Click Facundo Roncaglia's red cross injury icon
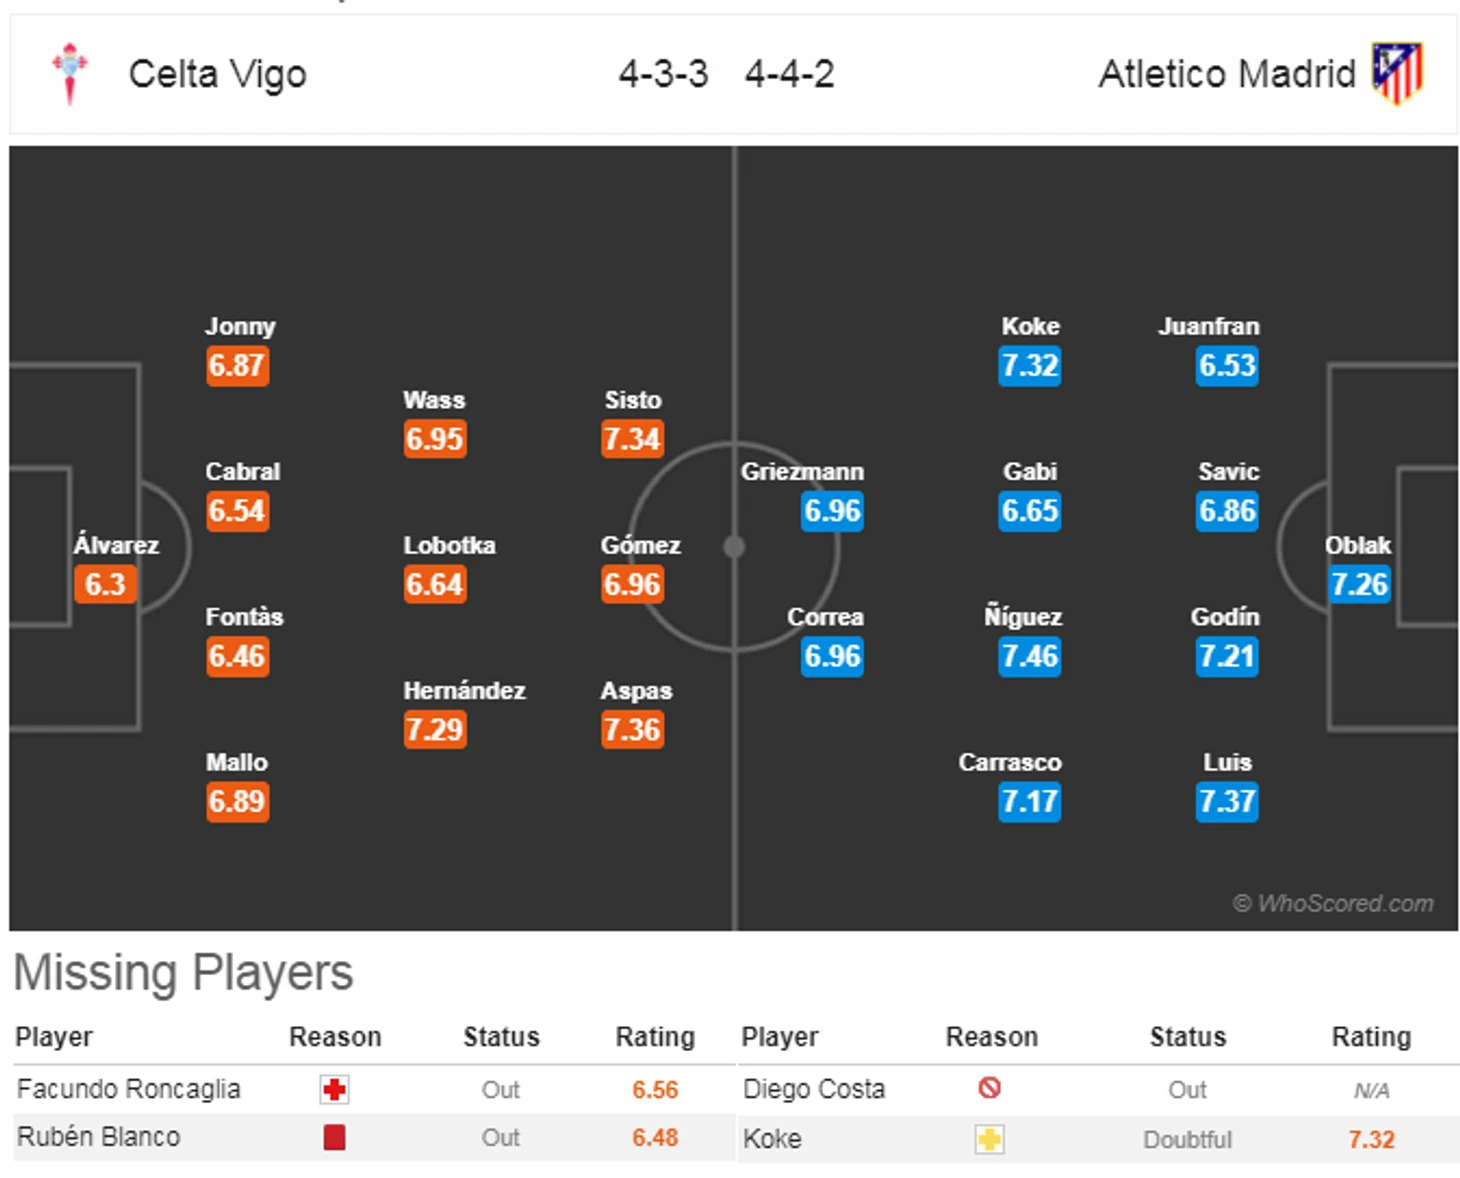Viewport: 1460px width, 1178px height. pos(334,1089)
